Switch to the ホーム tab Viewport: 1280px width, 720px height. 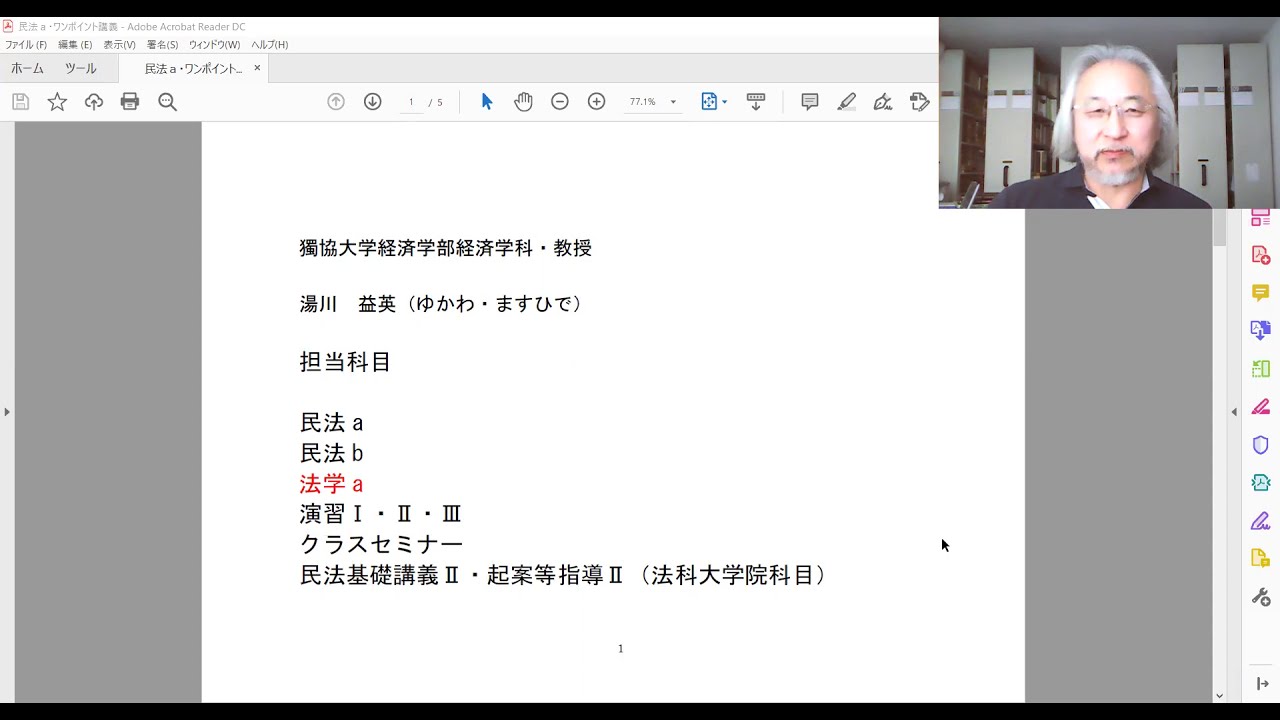click(28, 68)
